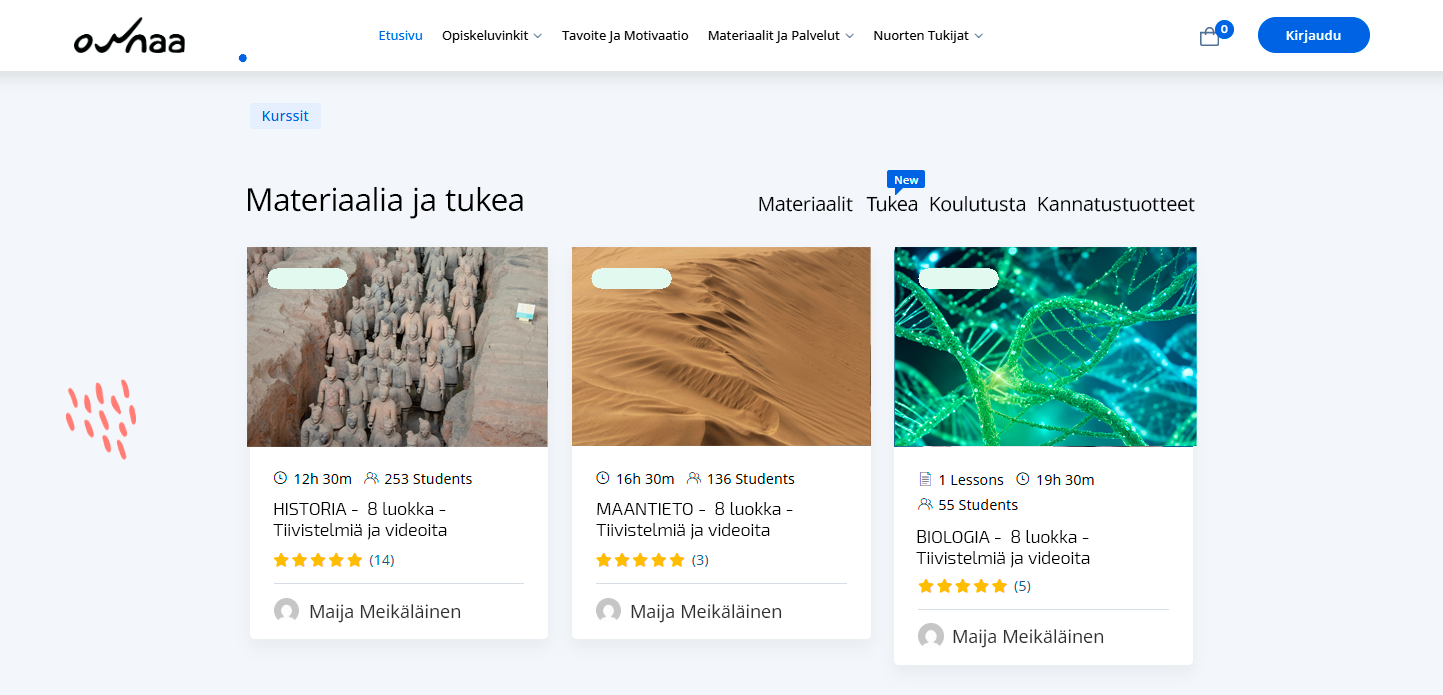The image size is (1443, 695).
Task: Open the HISTORIA 8 luokka course title
Action: click(360, 519)
